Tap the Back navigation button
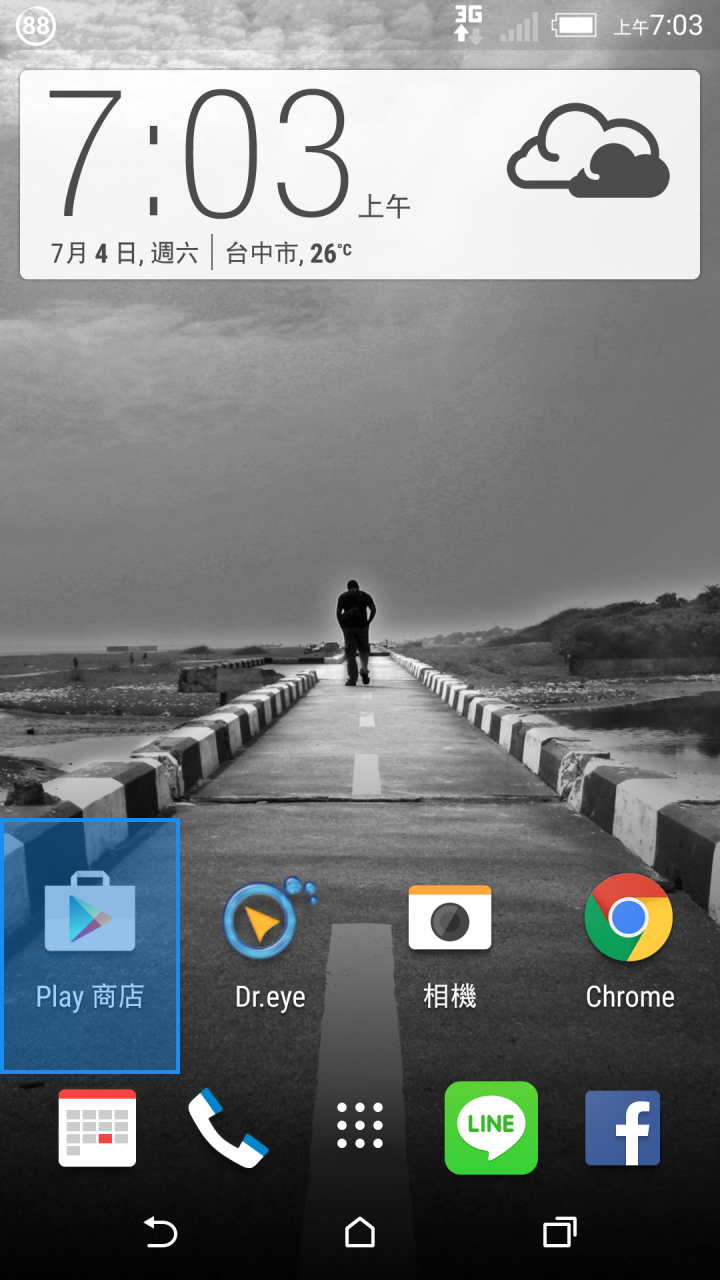Image resolution: width=720 pixels, height=1280 pixels. coord(160,1232)
